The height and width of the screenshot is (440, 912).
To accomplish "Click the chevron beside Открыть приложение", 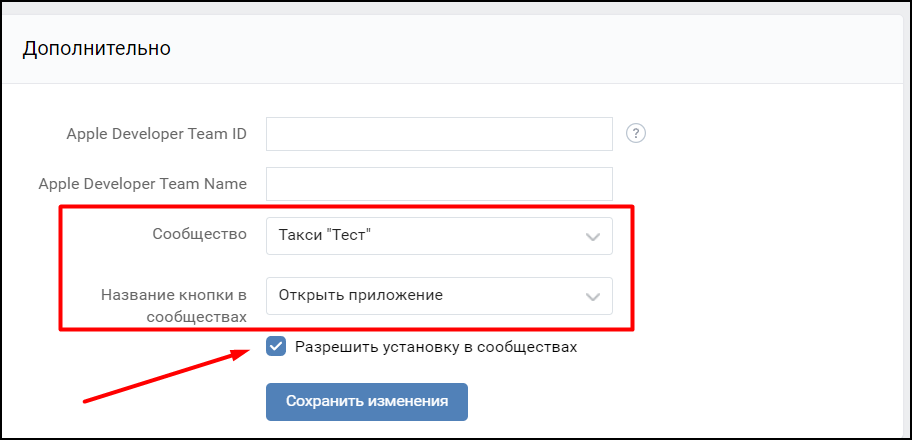I will [593, 297].
